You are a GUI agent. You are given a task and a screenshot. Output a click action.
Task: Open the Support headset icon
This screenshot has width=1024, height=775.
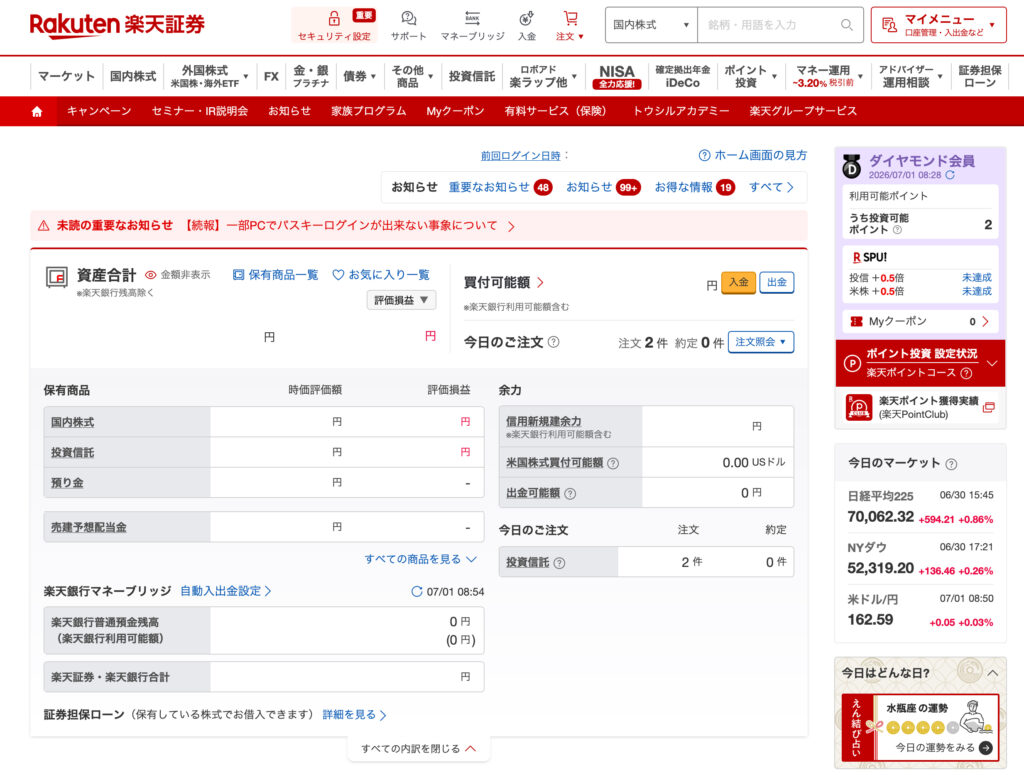[409, 18]
